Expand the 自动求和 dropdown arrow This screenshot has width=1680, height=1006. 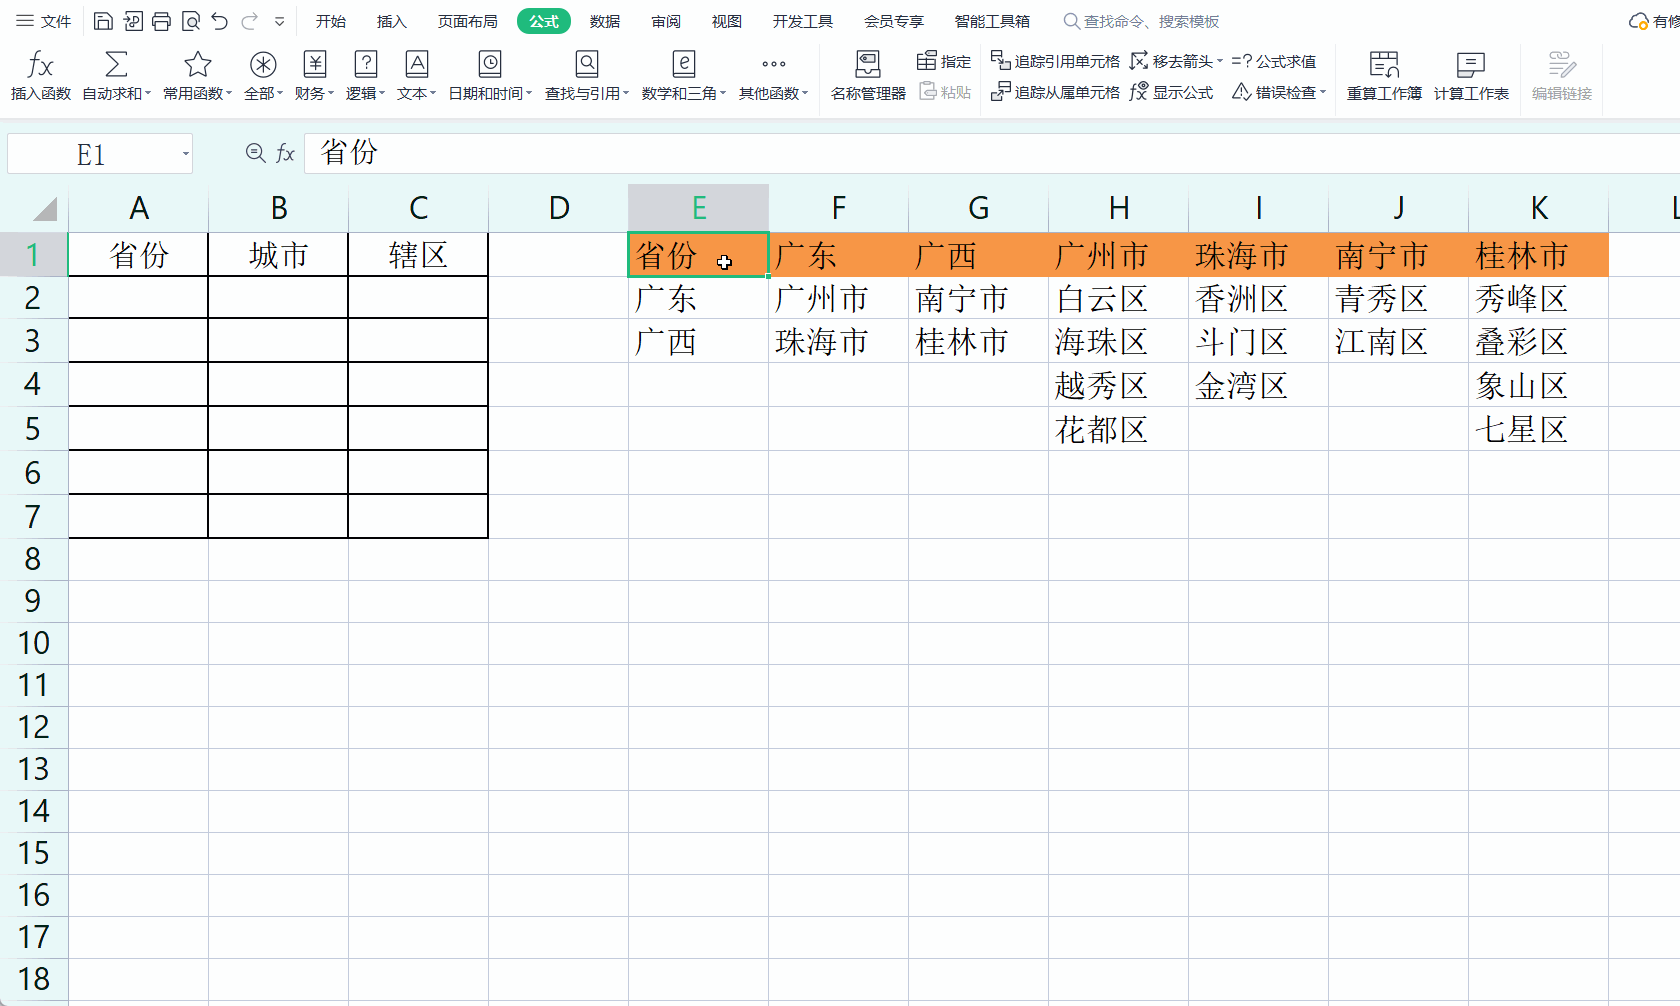pyautogui.click(x=148, y=93)
